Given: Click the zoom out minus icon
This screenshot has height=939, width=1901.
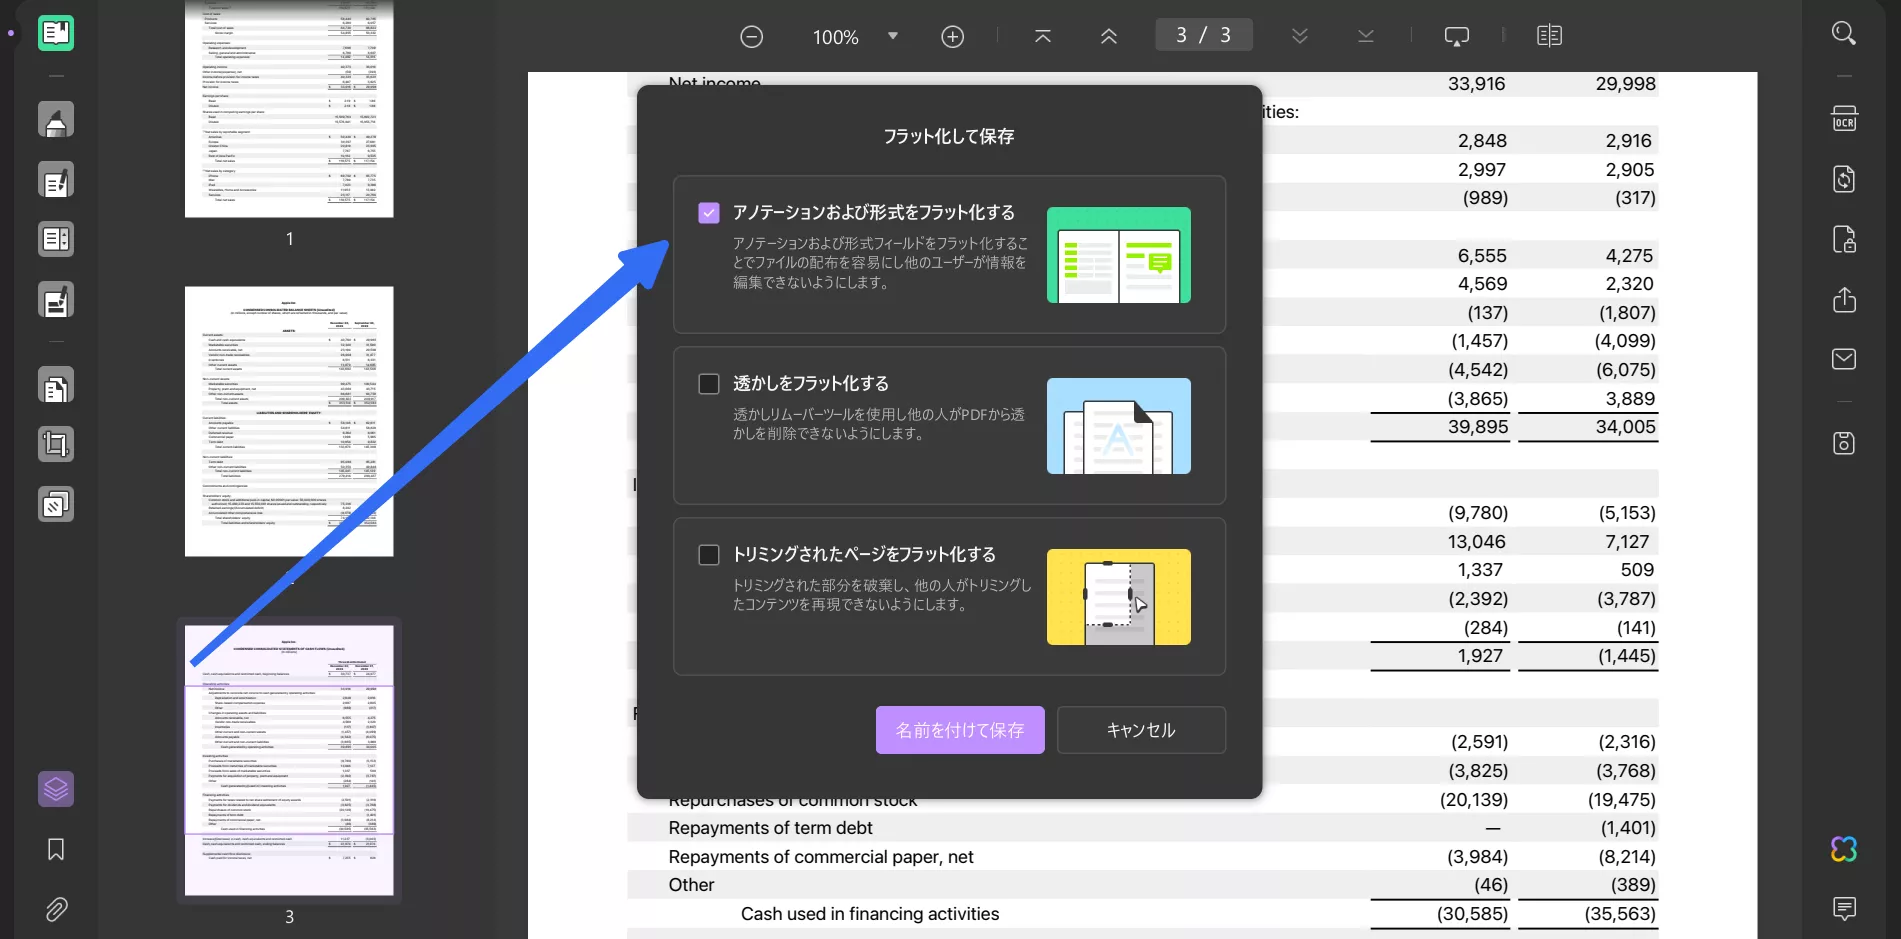Looking at the screenshot, I should [752, 37].
